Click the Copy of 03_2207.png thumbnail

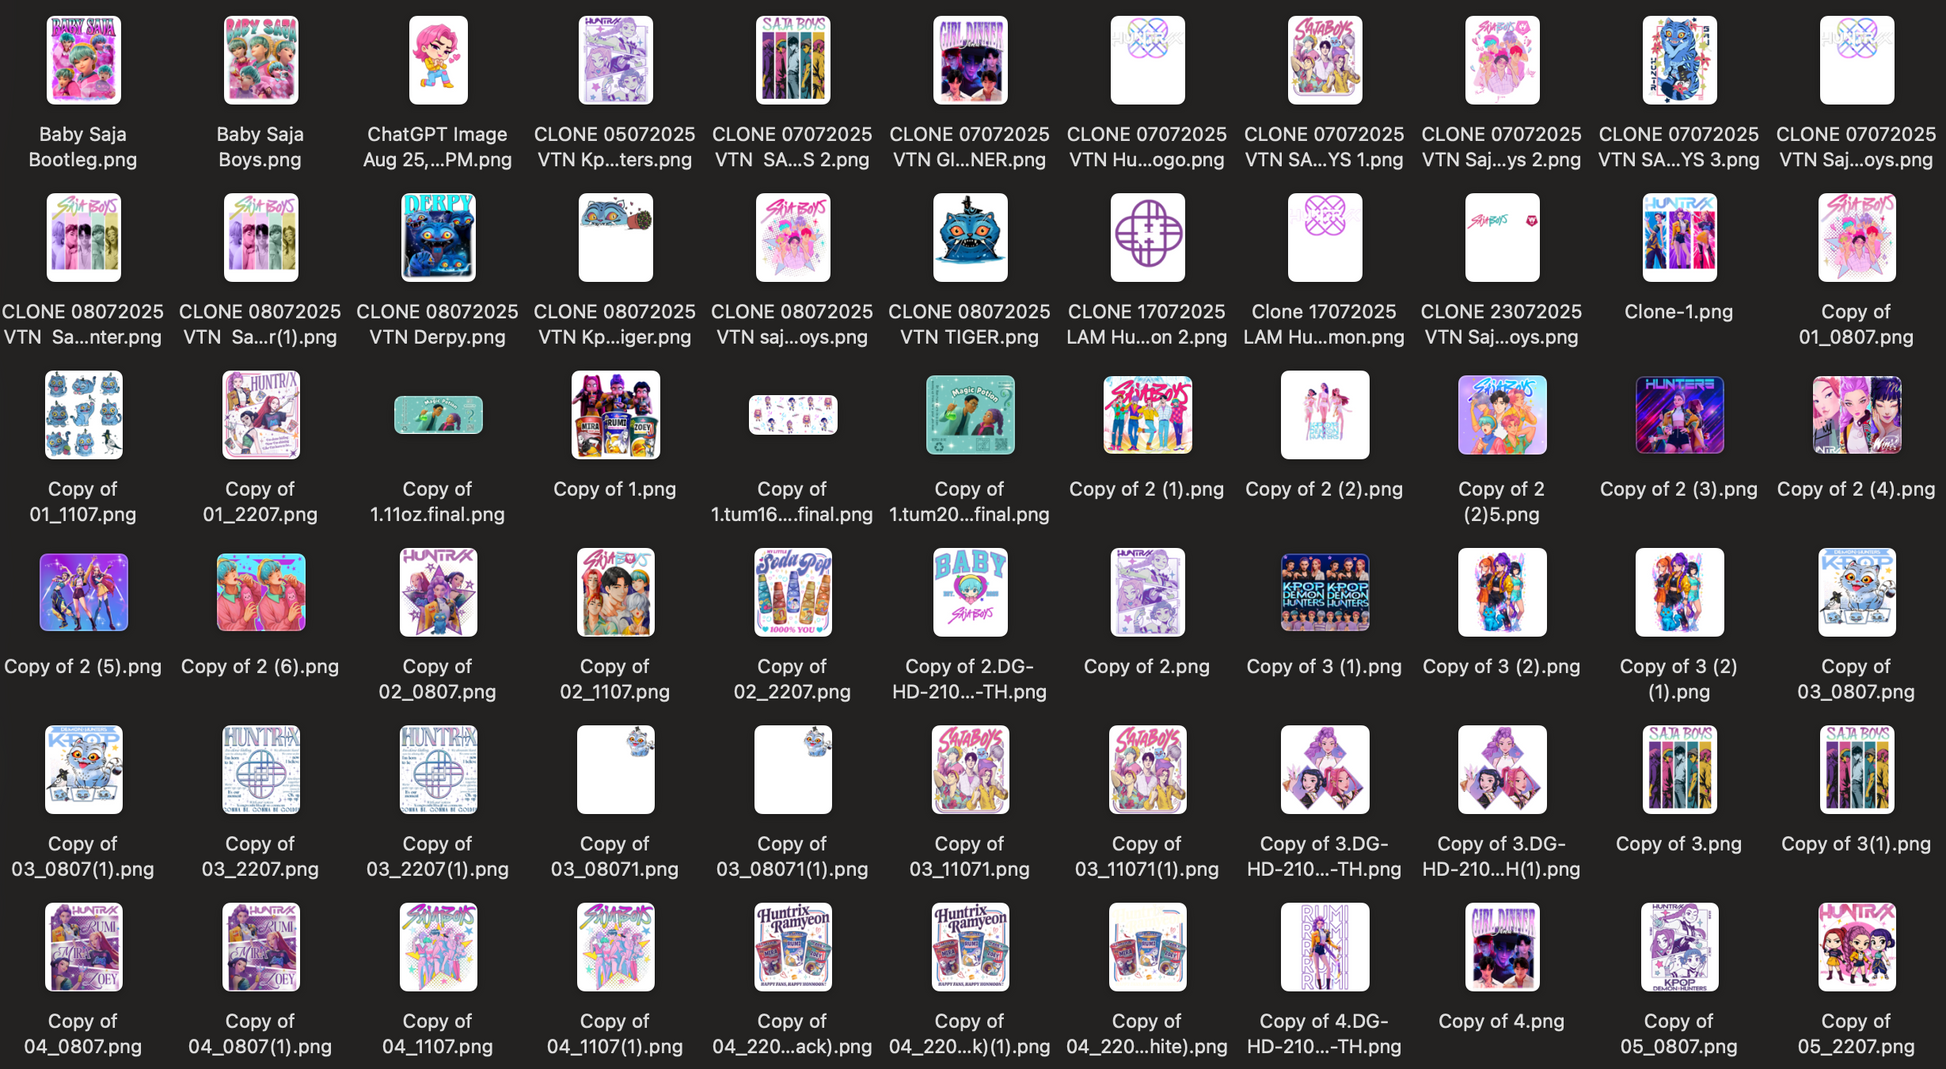[260, 770]
